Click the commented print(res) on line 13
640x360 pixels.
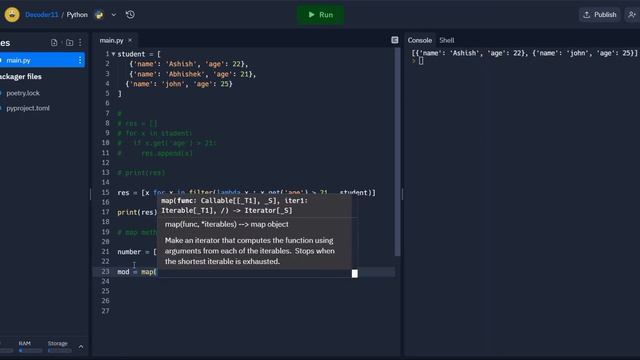(141, 173)
